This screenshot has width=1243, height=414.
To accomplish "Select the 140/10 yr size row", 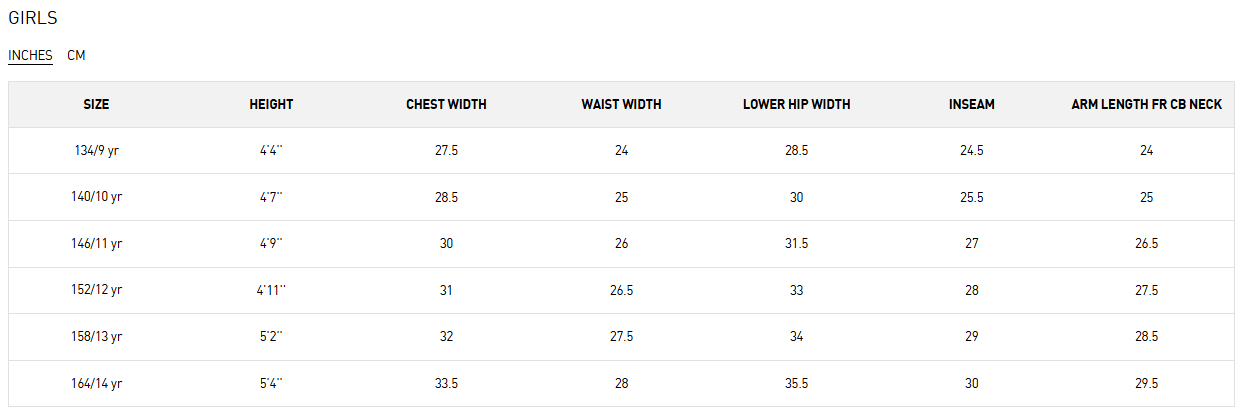I will pyautogui.click(x=97, y=198).
